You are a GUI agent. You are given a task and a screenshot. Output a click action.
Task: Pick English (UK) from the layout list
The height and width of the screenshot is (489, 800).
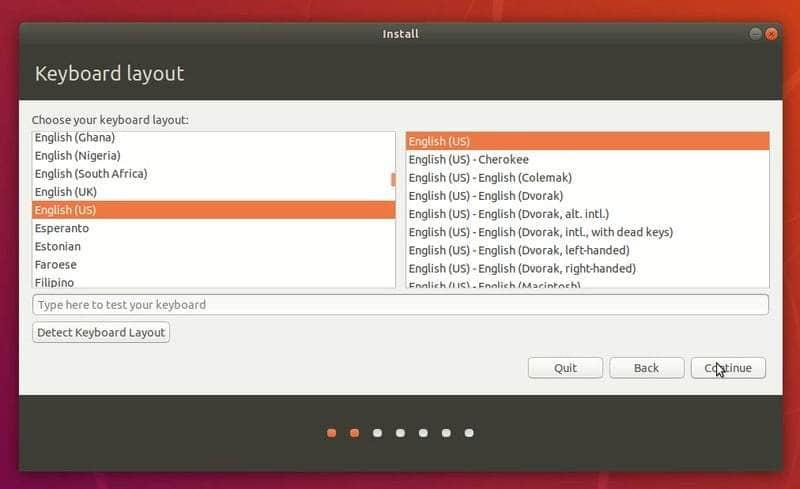point(67,191)
